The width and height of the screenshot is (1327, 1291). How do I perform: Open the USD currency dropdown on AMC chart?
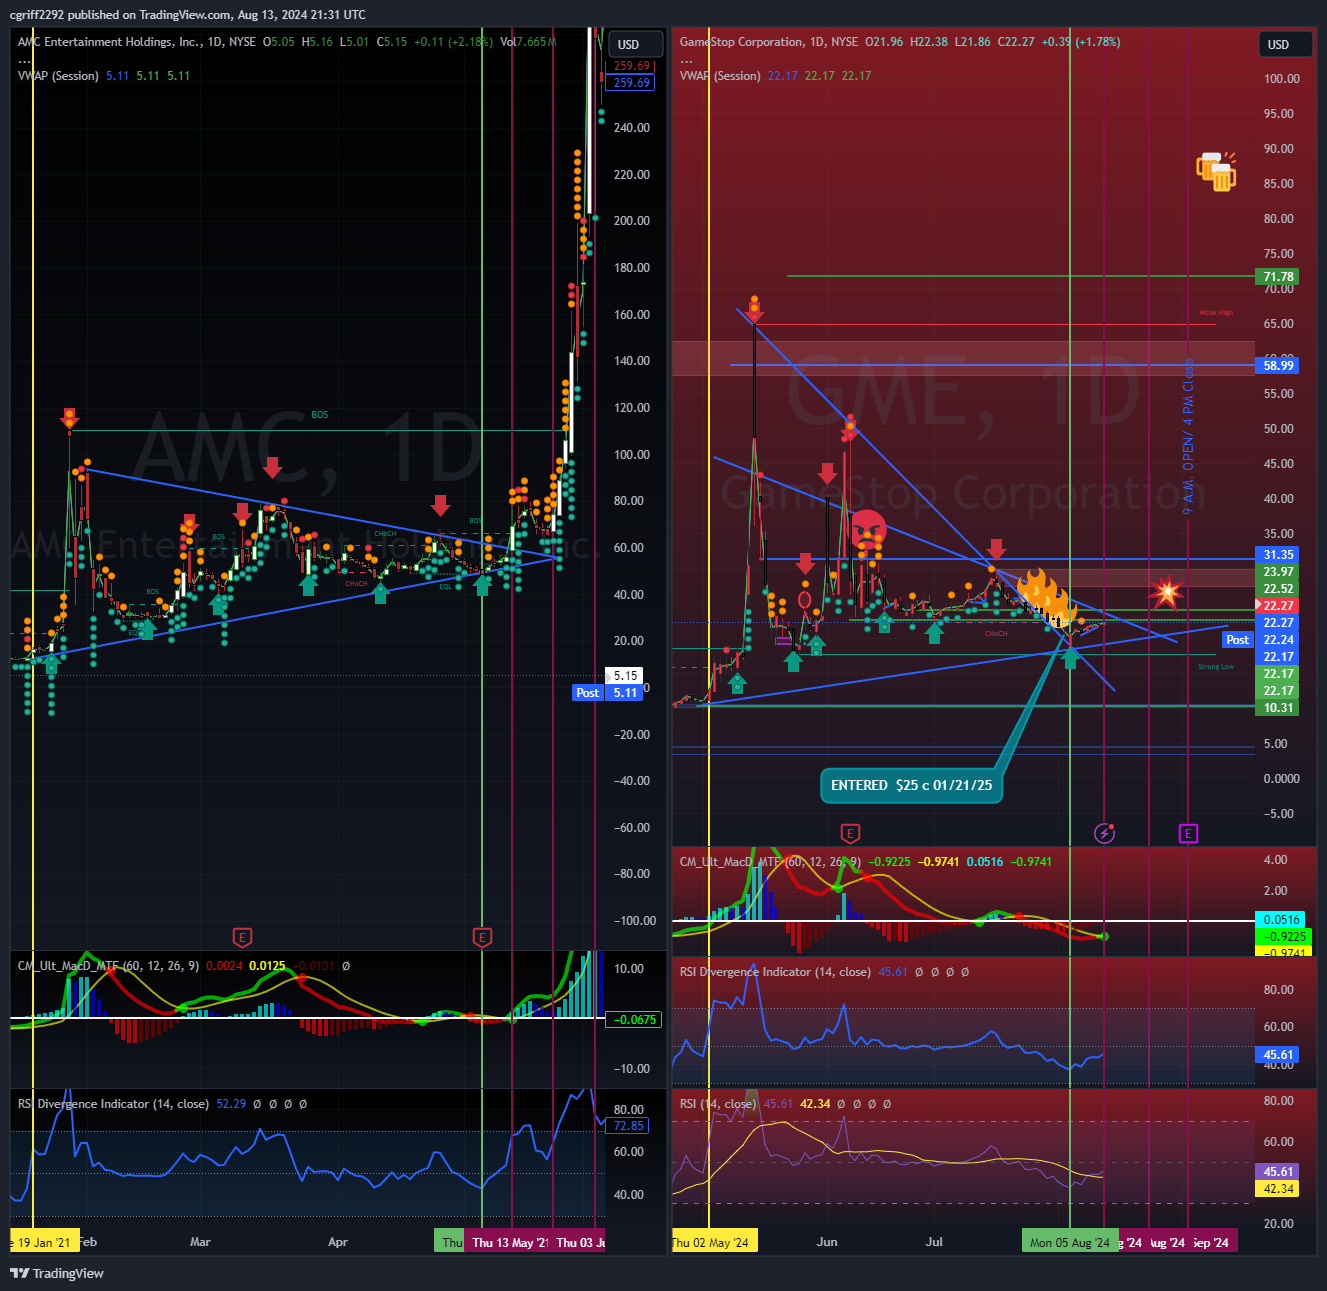[633, 44]
